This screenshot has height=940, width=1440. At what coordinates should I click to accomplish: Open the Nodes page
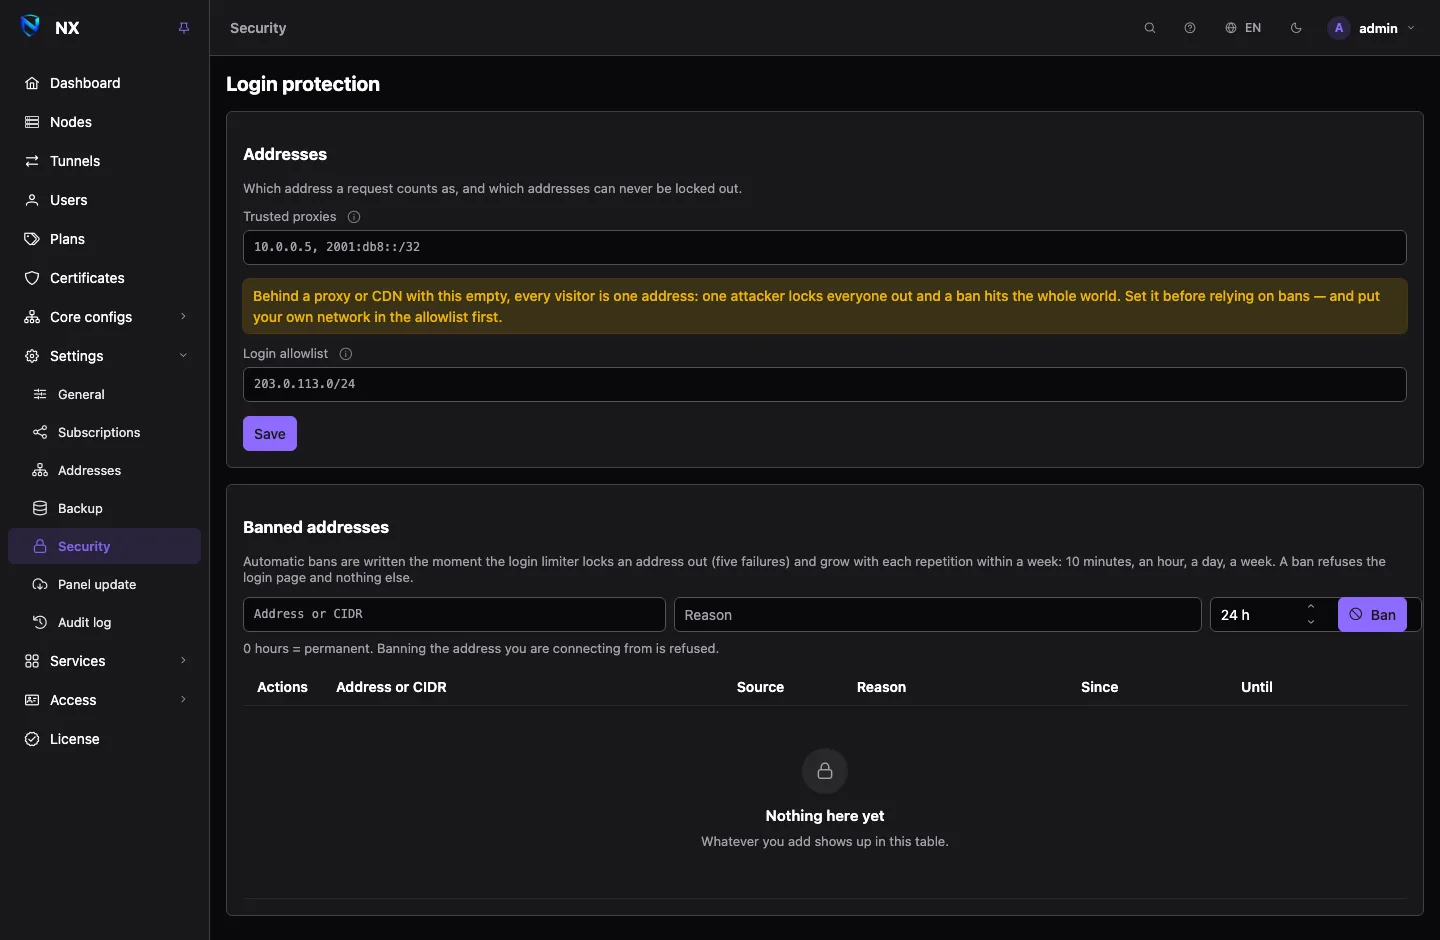(x=104, y=122)
